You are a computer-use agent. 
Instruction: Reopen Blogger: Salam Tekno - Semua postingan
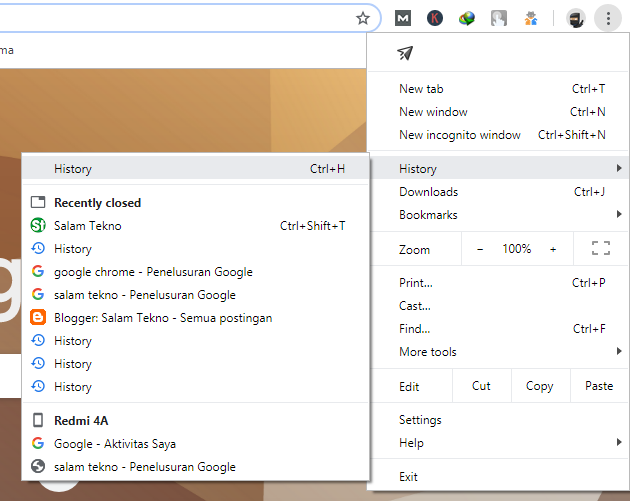click(x=196, y=317)
